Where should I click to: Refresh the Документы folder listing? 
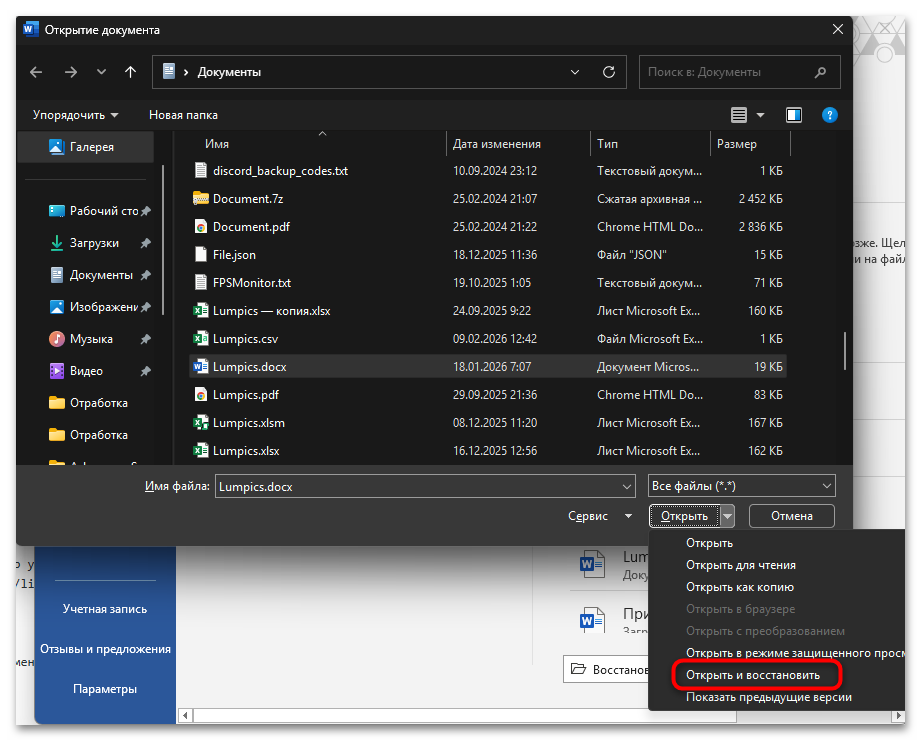coord(608,73)
